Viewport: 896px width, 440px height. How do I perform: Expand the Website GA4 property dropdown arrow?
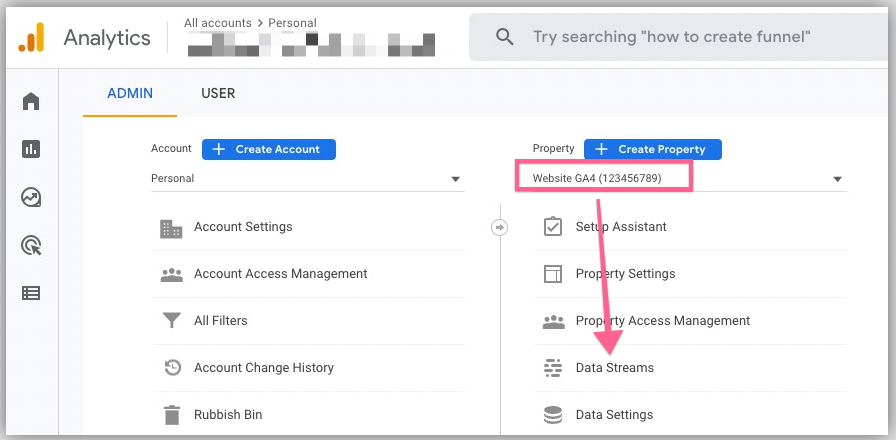coord(837,179)
